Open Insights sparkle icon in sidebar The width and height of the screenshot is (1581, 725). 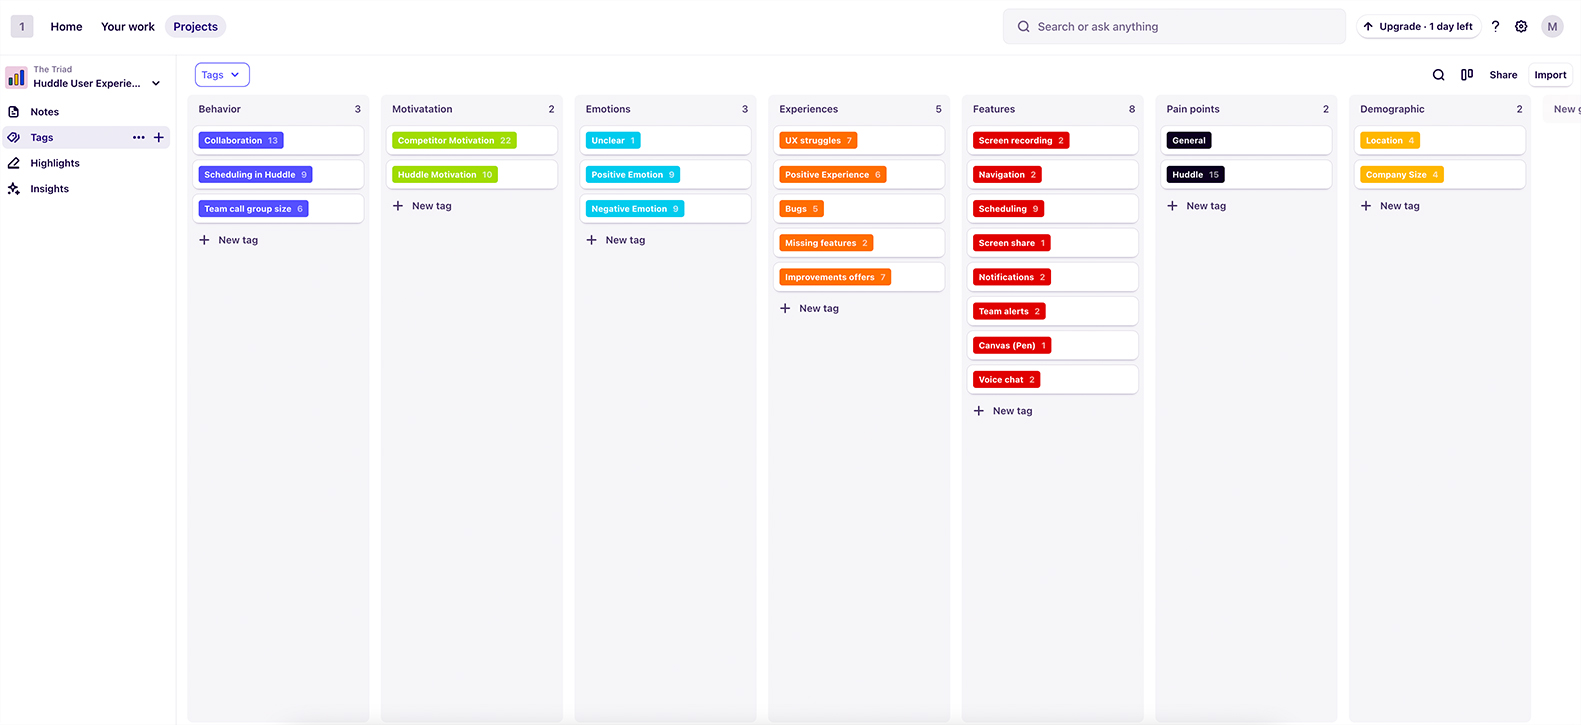pyautogui.click(x=14, y=189)
